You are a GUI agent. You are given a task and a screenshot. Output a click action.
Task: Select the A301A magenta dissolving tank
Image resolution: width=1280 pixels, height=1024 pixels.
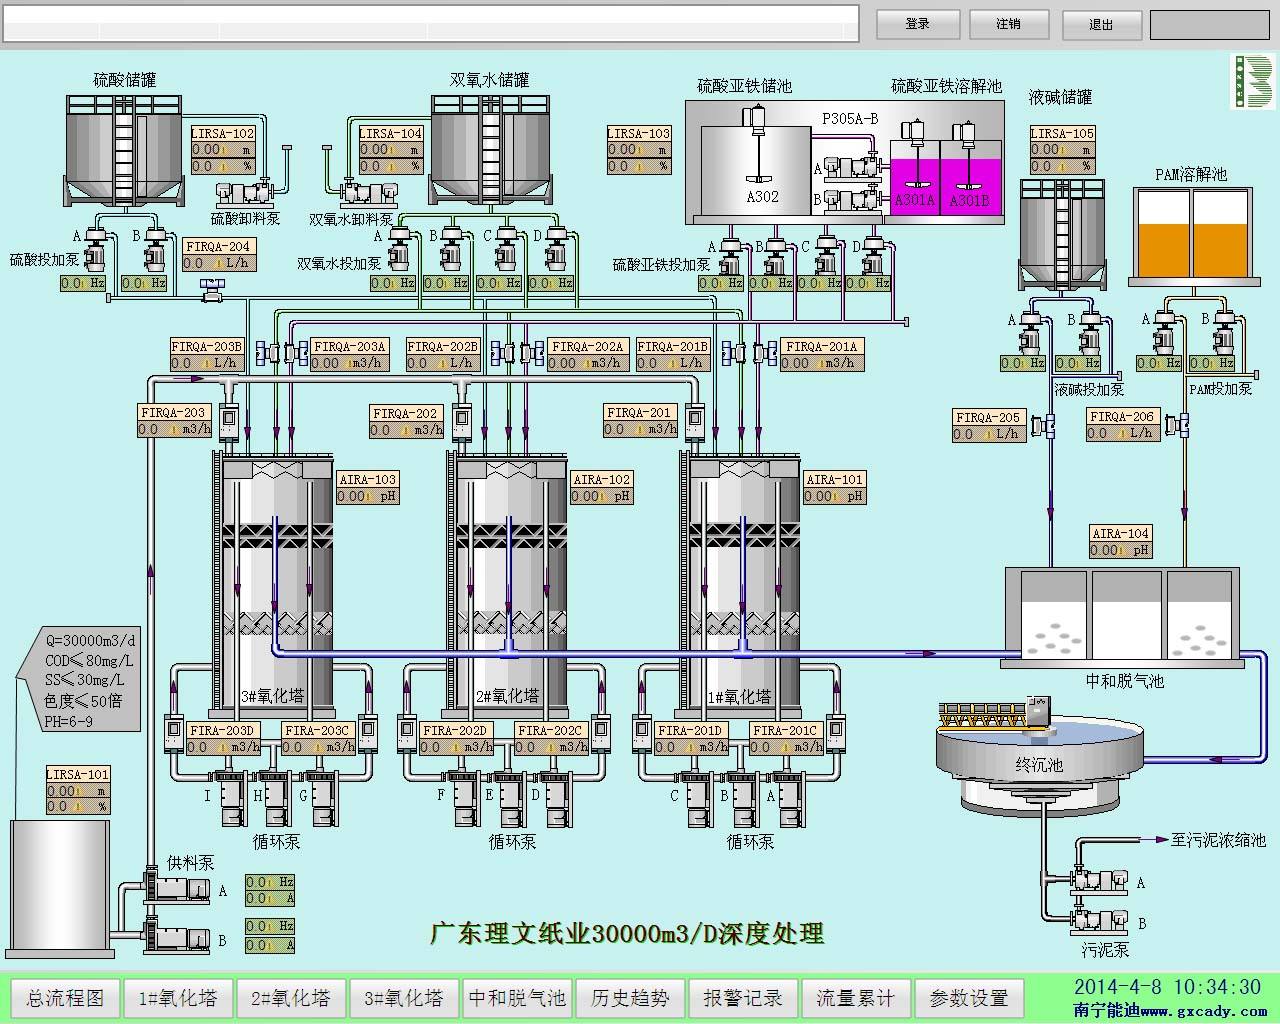(915, 187)
